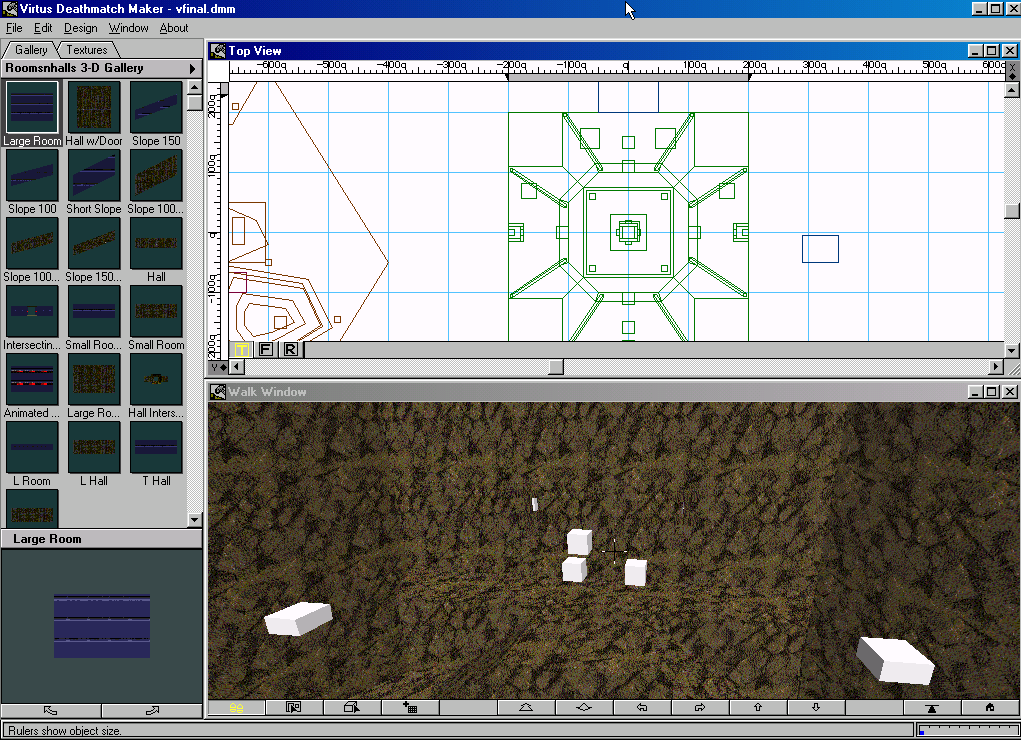This screenshot has width=1021, height=740.
Task: Click the move up arrow in Walk Window
Action: click(758, 707)
